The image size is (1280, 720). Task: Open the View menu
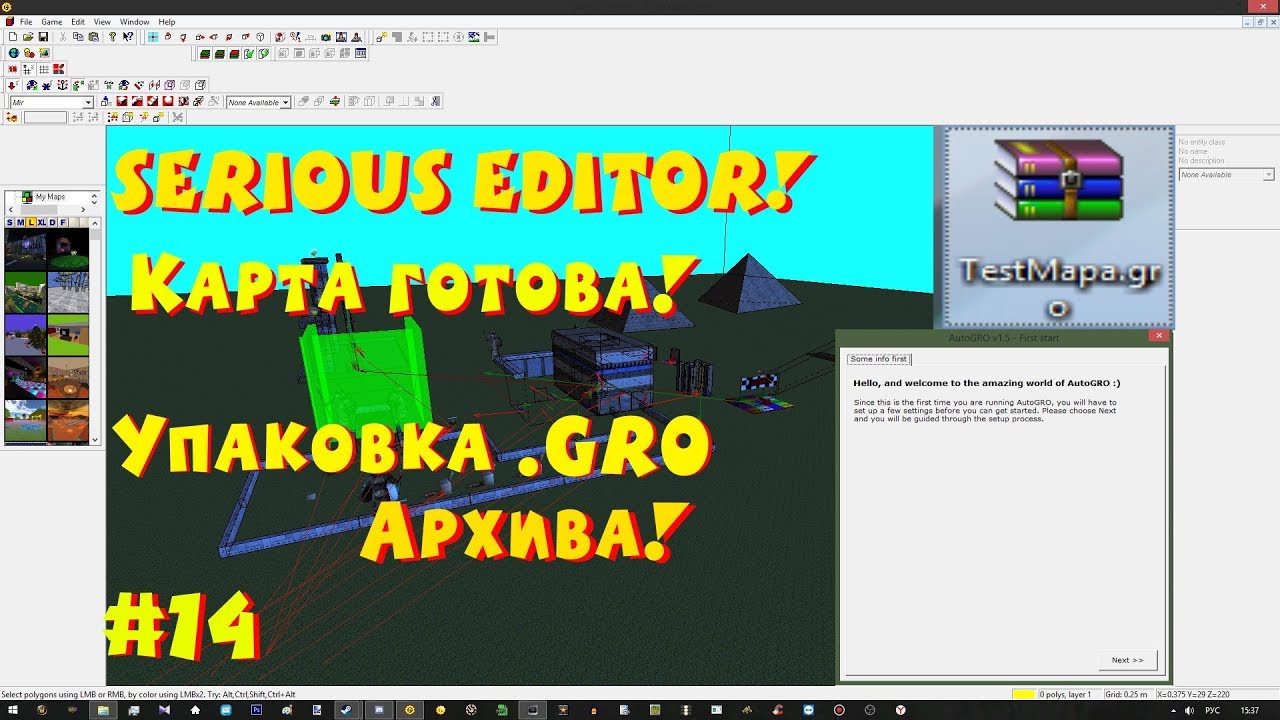pyautogui.click(x=103, y=21)
